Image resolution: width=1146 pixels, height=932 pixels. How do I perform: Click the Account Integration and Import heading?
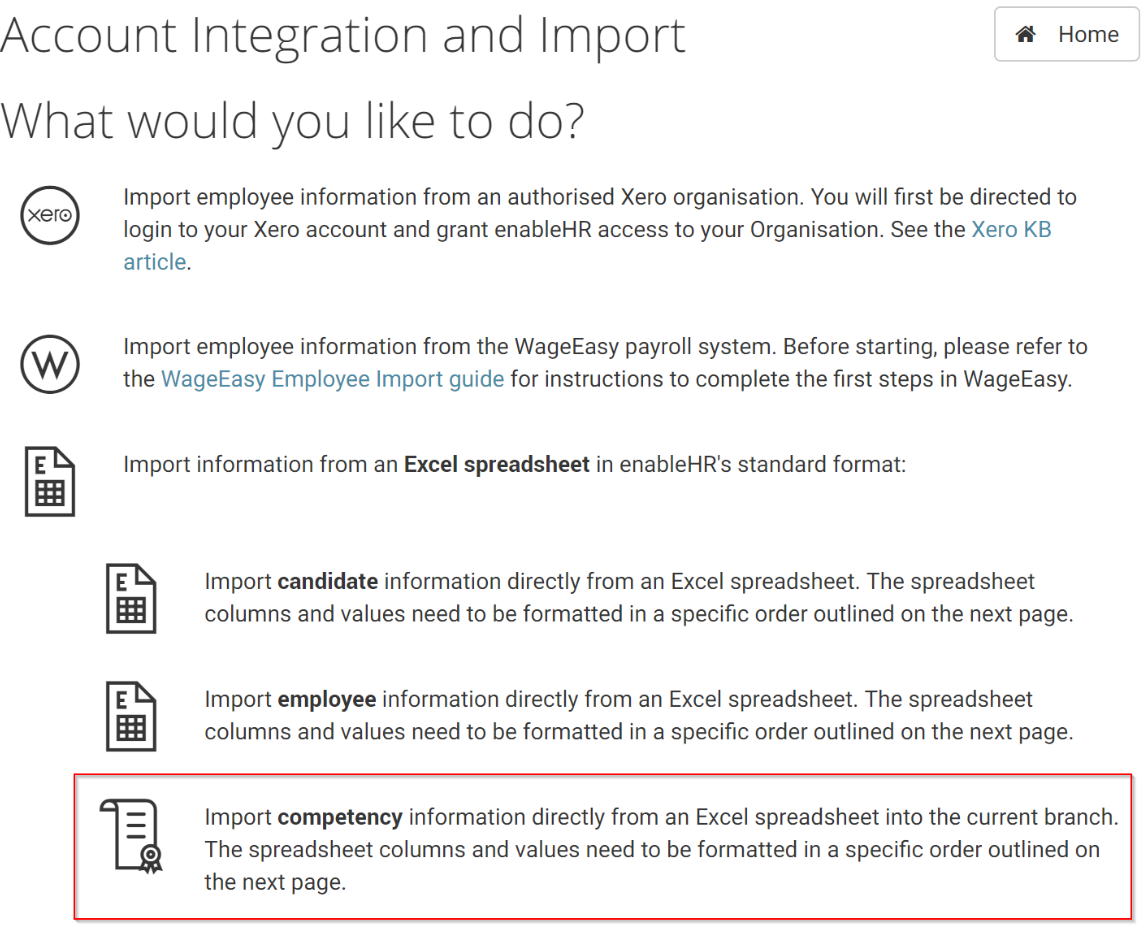[343, 35]
